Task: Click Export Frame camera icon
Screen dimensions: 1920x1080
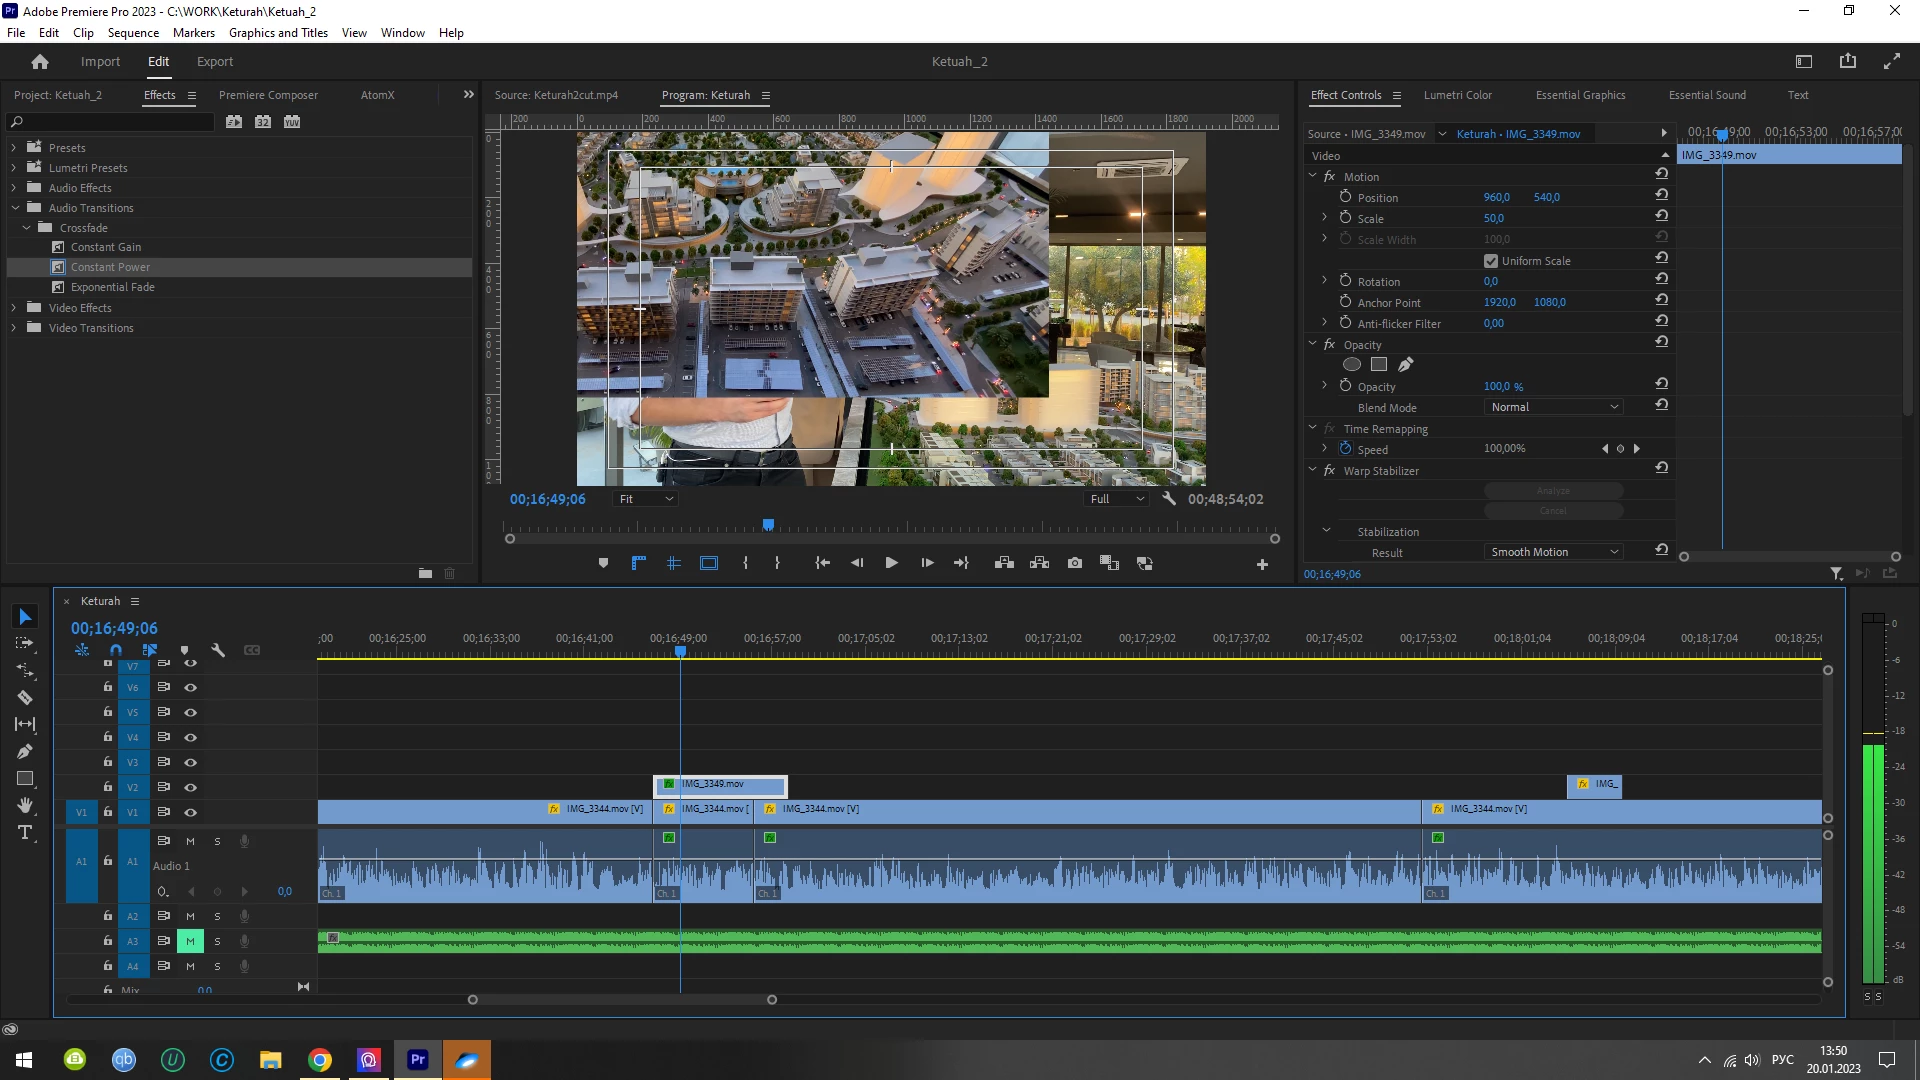Action: point(1074,563)
